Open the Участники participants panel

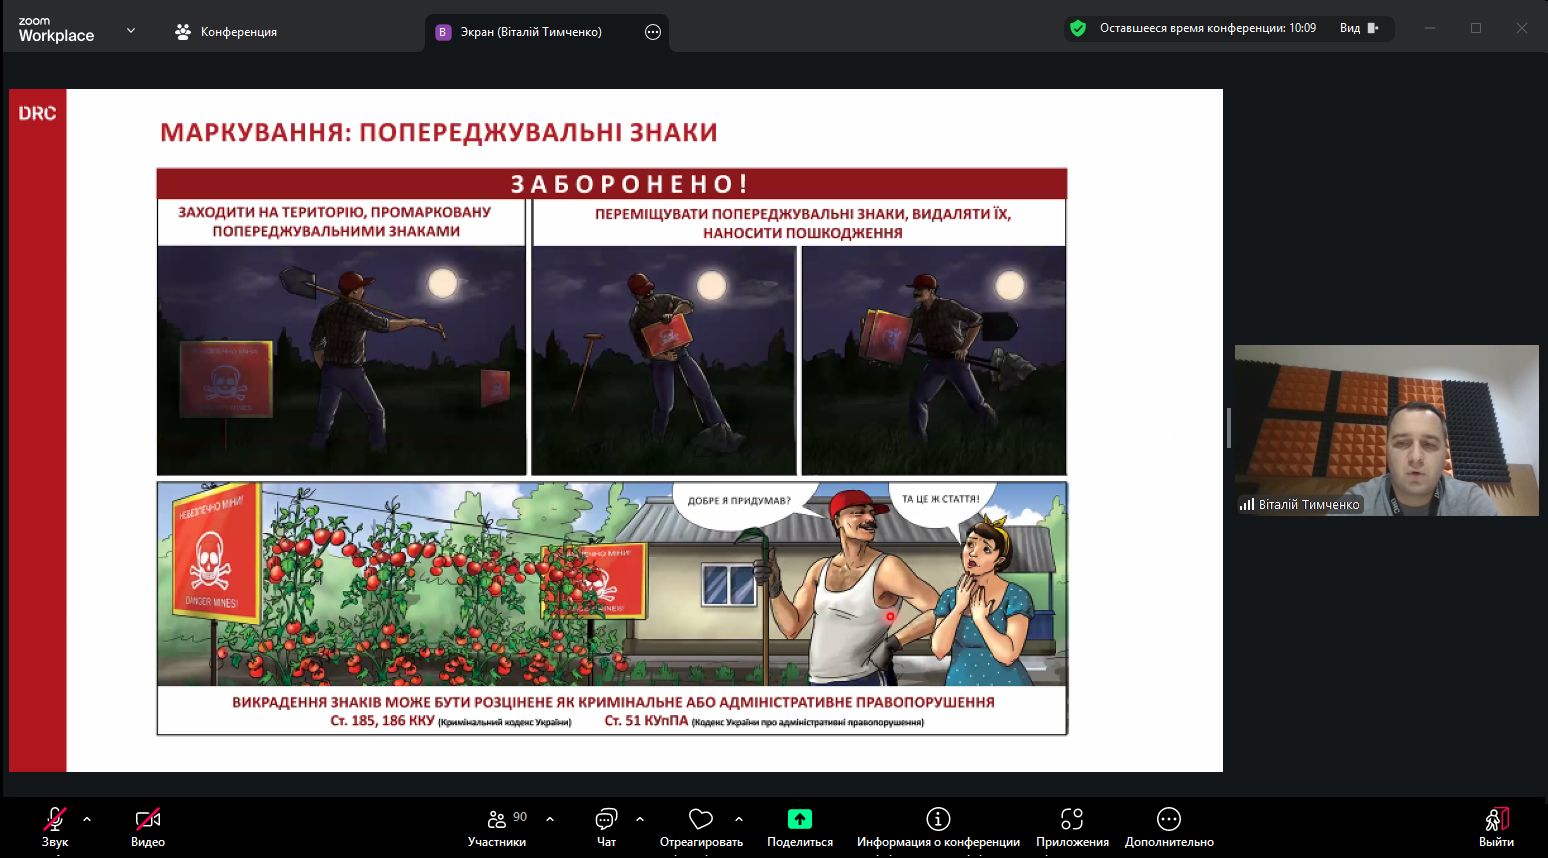click(x=497, y=820)
